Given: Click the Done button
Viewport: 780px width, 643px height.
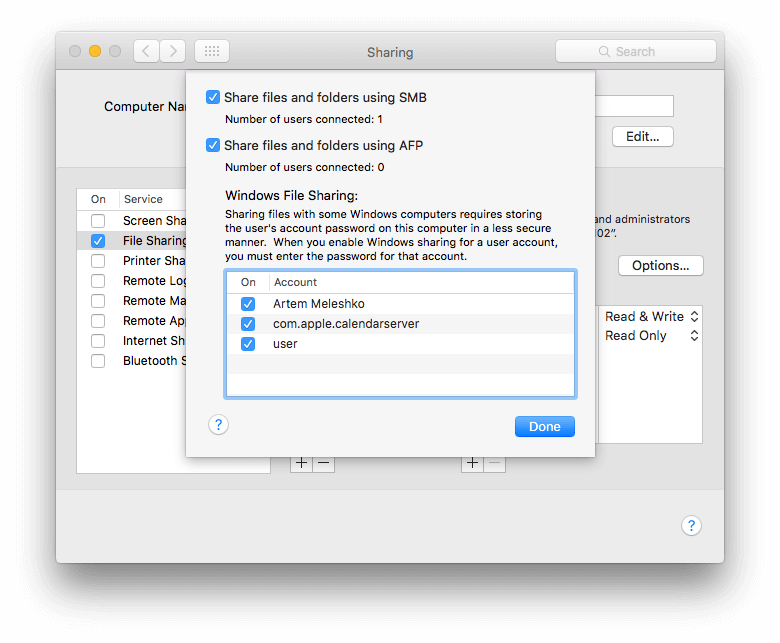Looking at the screenshot, I should coord(545,427).
